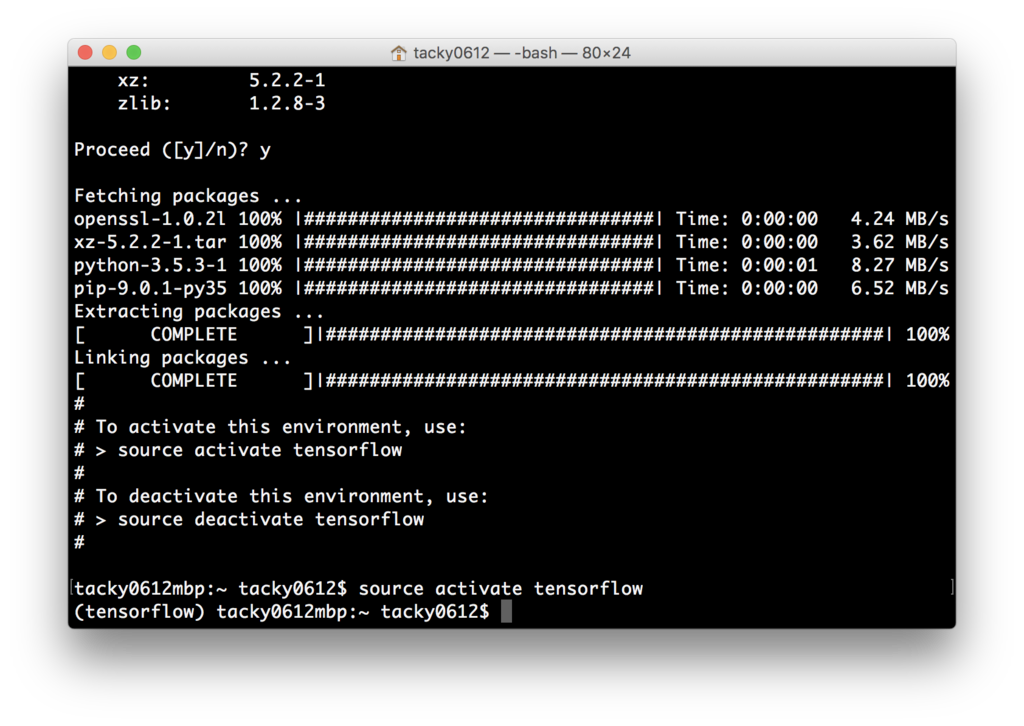The width and height of the screenshot is (1024, 726).
Task: Click the 'openssl-1.0.2l' package name
Action: click(x=150, y=219)
